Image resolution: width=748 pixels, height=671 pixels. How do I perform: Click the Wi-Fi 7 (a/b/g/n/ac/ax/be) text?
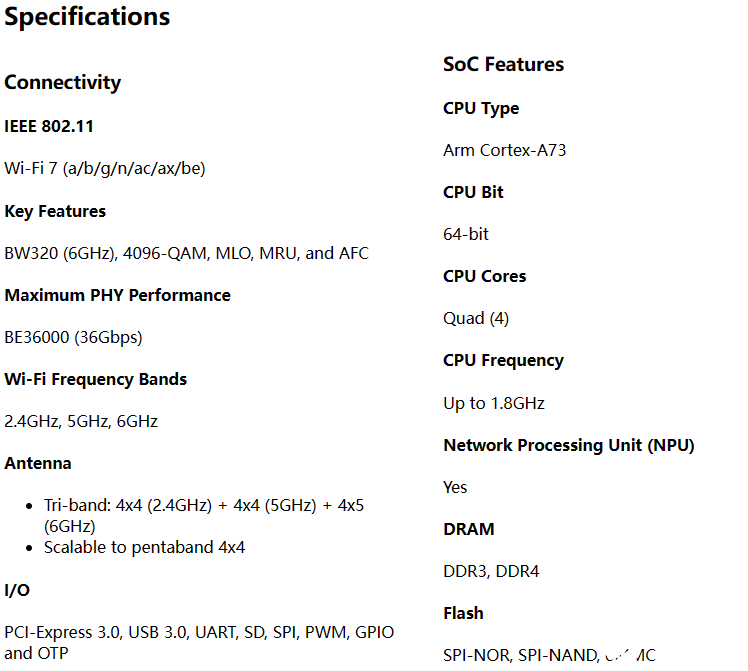click(104, 168)
